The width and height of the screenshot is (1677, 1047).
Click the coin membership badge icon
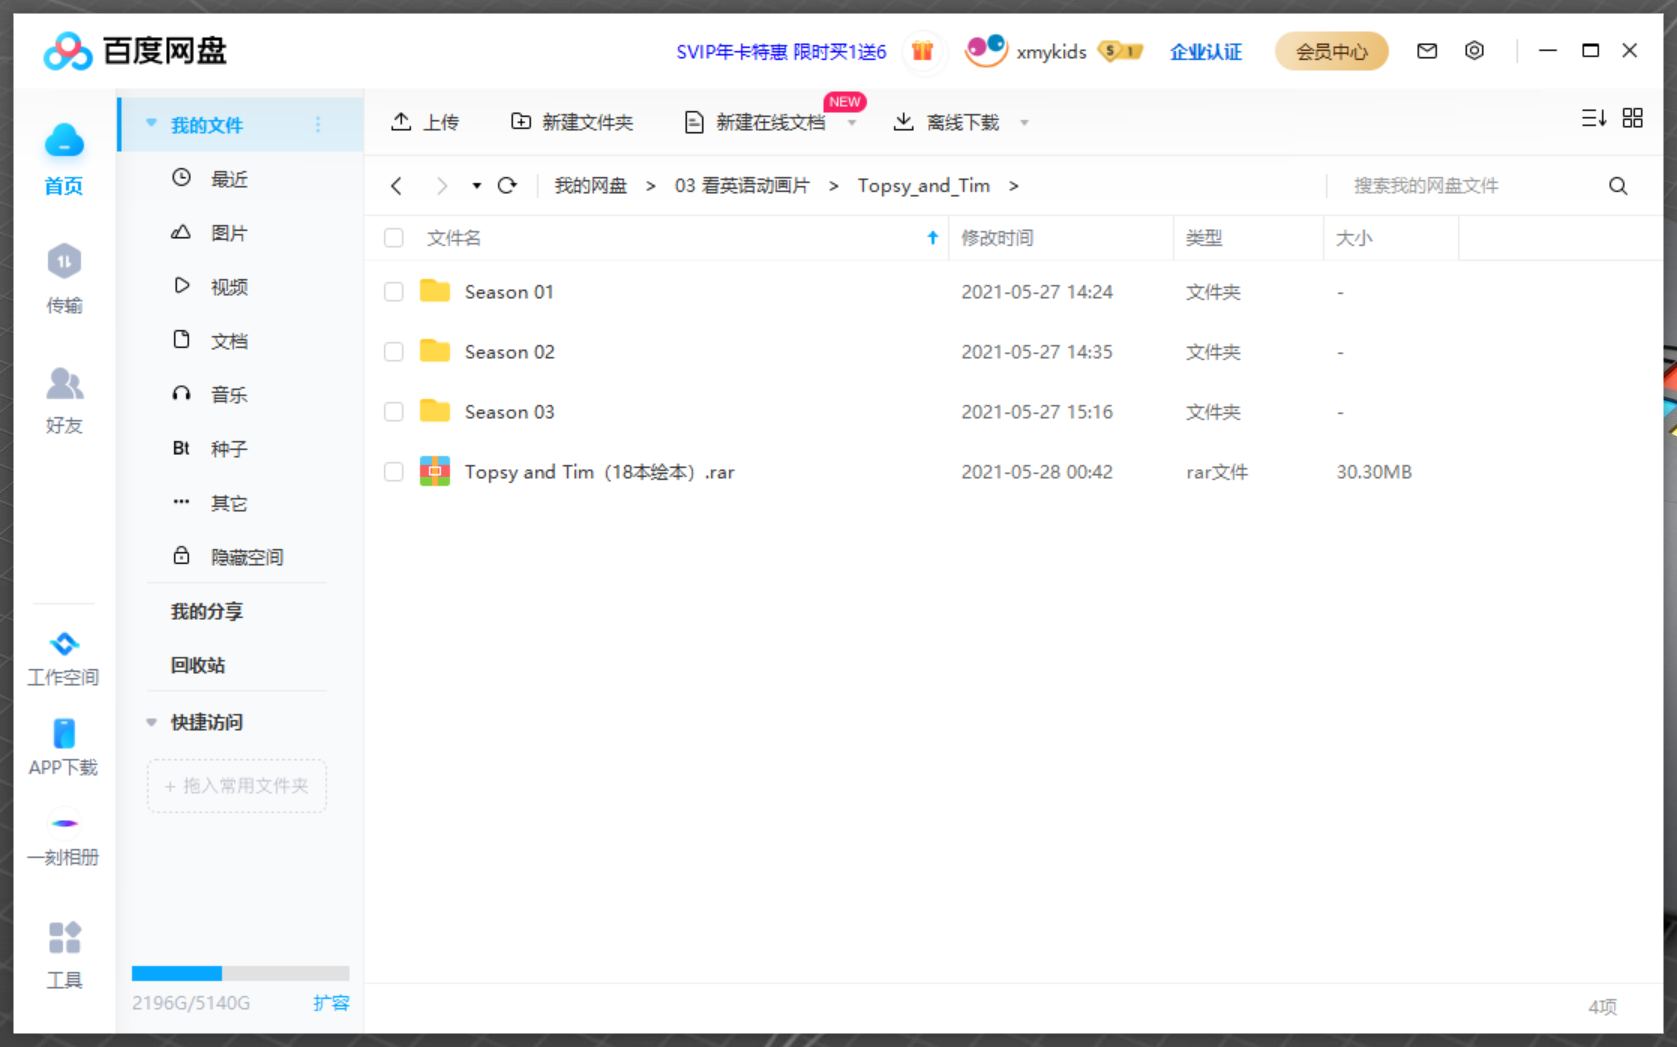click(x=1120, y=51)
